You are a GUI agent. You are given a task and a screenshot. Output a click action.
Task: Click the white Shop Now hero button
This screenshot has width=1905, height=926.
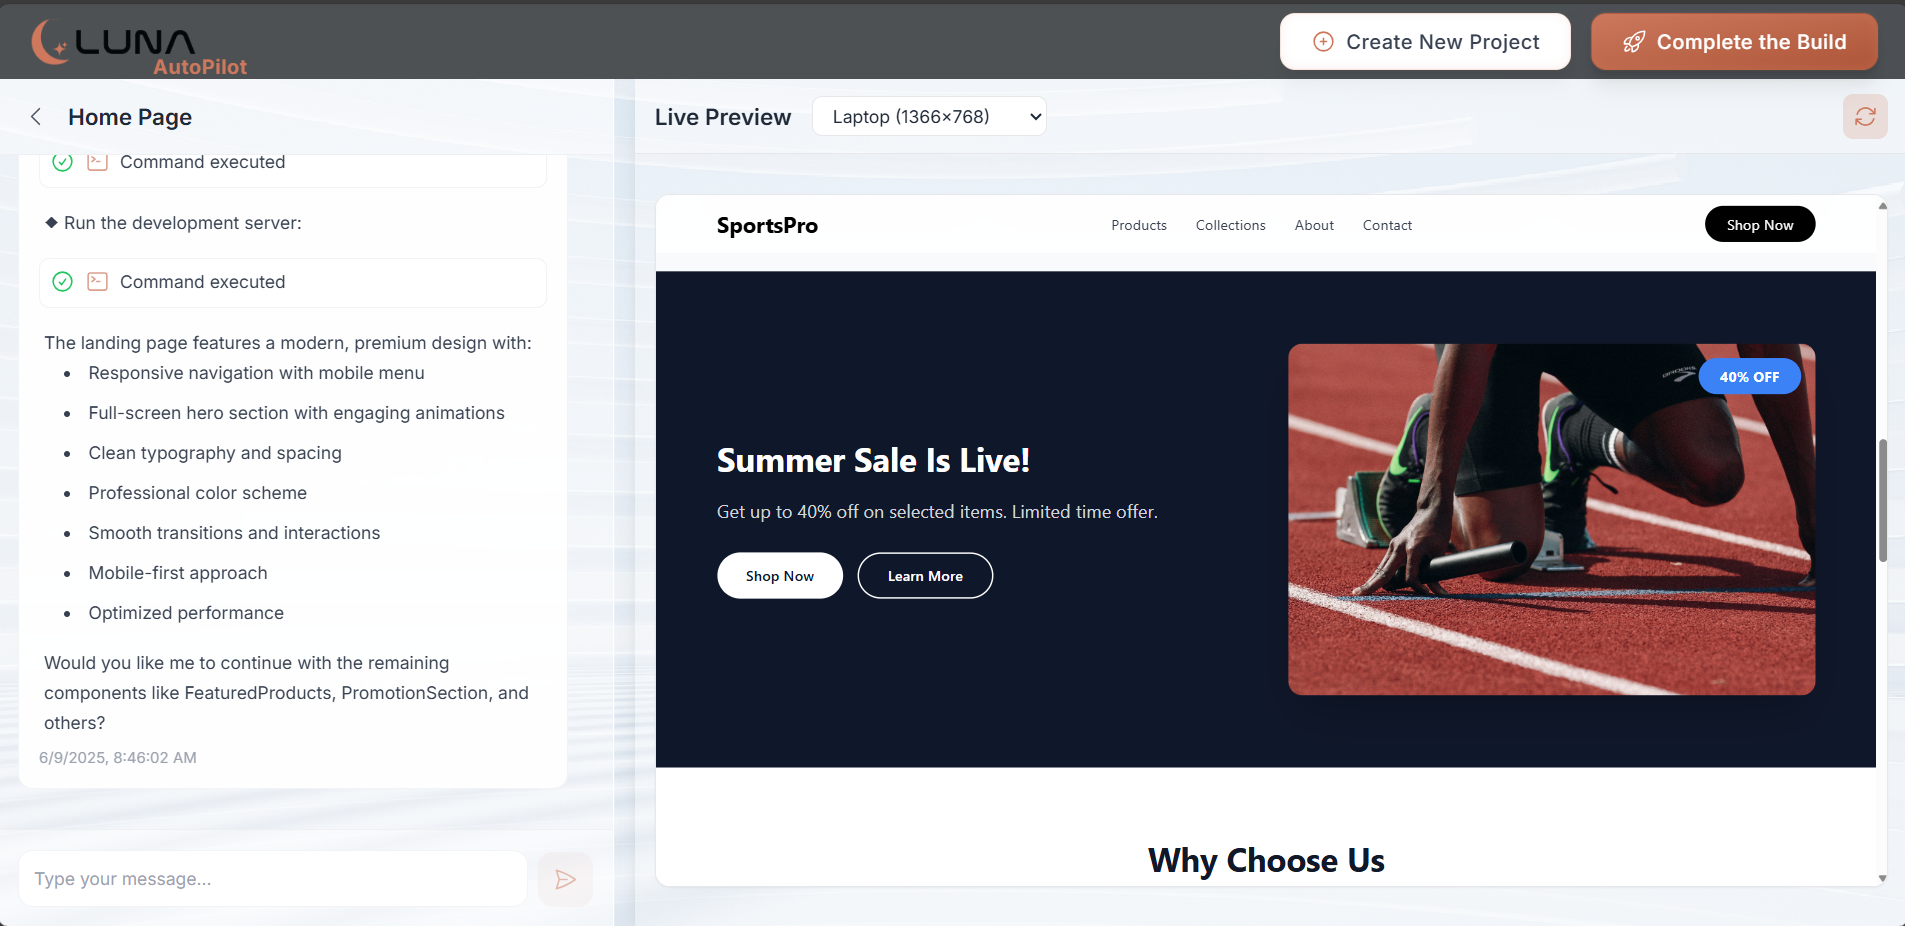tap(780, 576)
